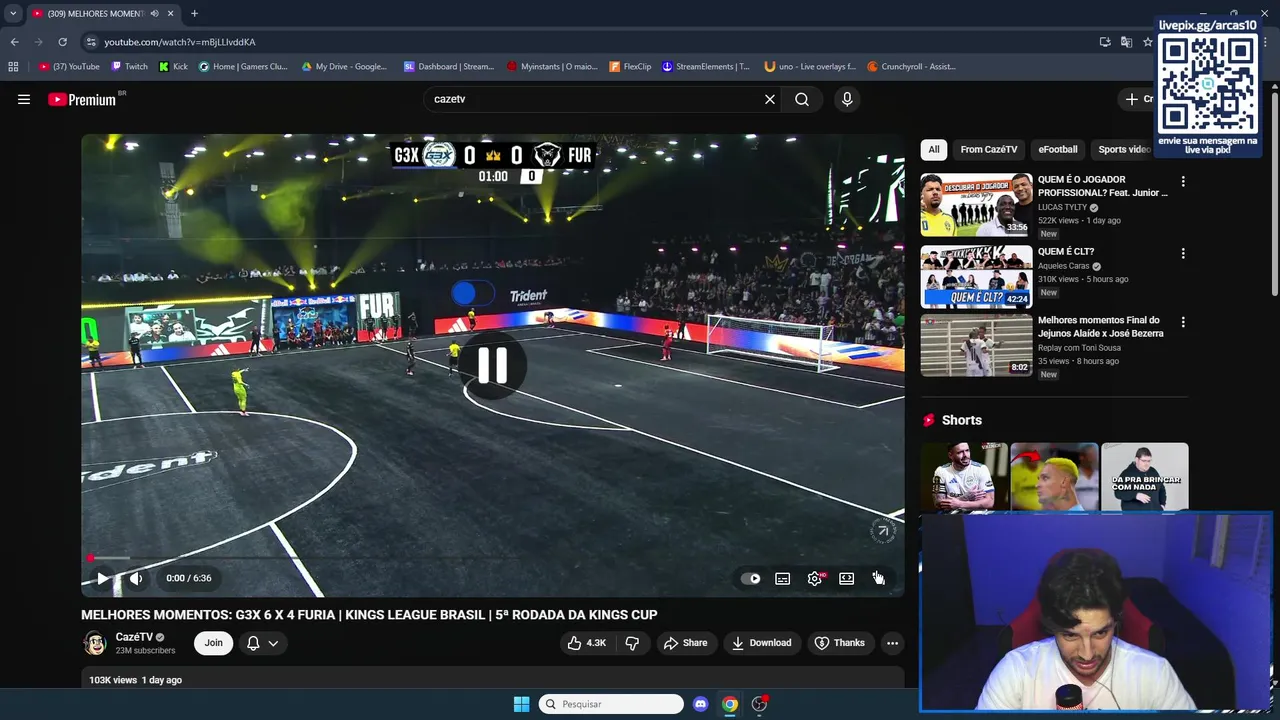Switch to theater mode
The height and width of the screenshot is (720, 1280).
tap(847, 578)
